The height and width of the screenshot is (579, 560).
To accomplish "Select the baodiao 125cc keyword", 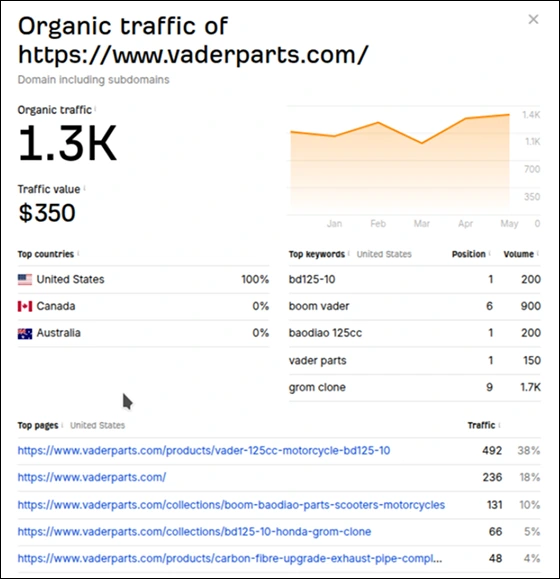I will [x=325, y=333].
